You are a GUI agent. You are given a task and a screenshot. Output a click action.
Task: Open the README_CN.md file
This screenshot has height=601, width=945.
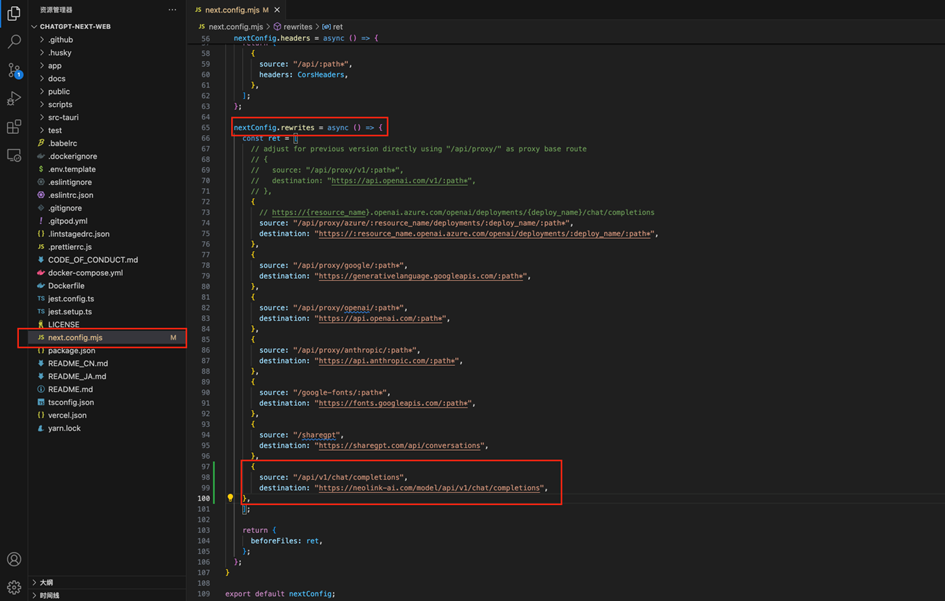tap(78, 363)
